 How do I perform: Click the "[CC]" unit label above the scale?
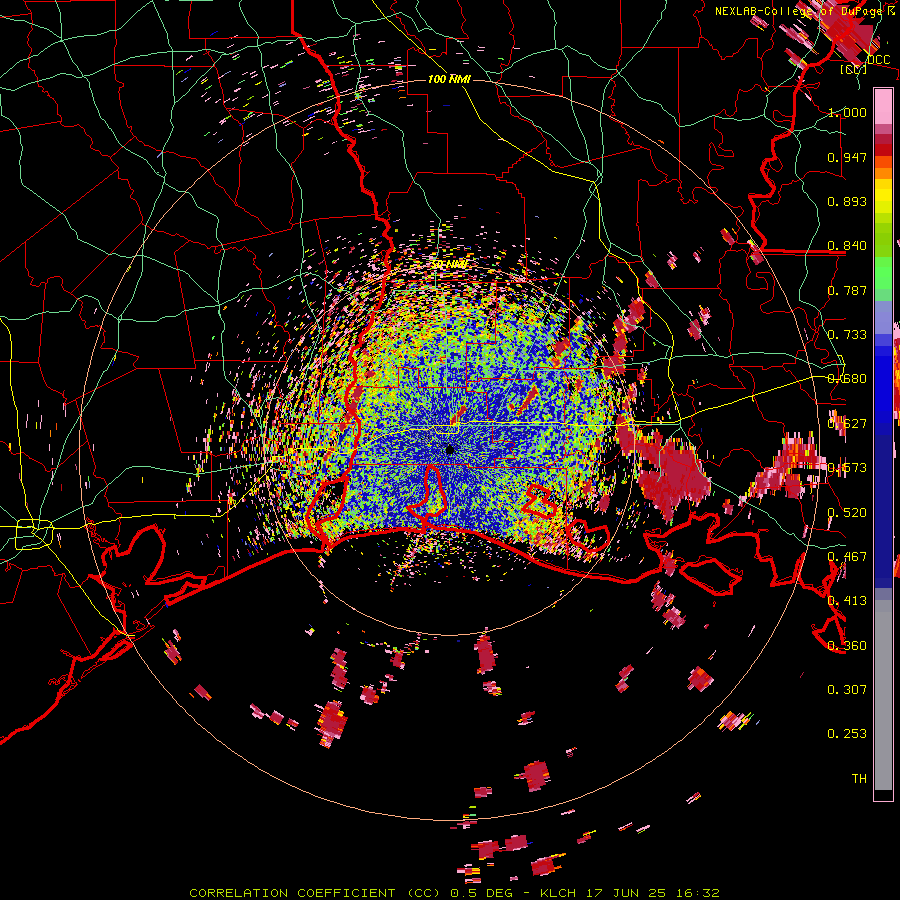[x=854, y=69]
